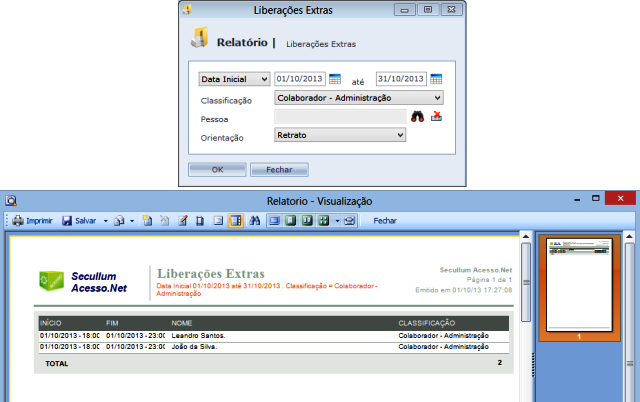Click the start date field 01/10/2013

(300, 79)
